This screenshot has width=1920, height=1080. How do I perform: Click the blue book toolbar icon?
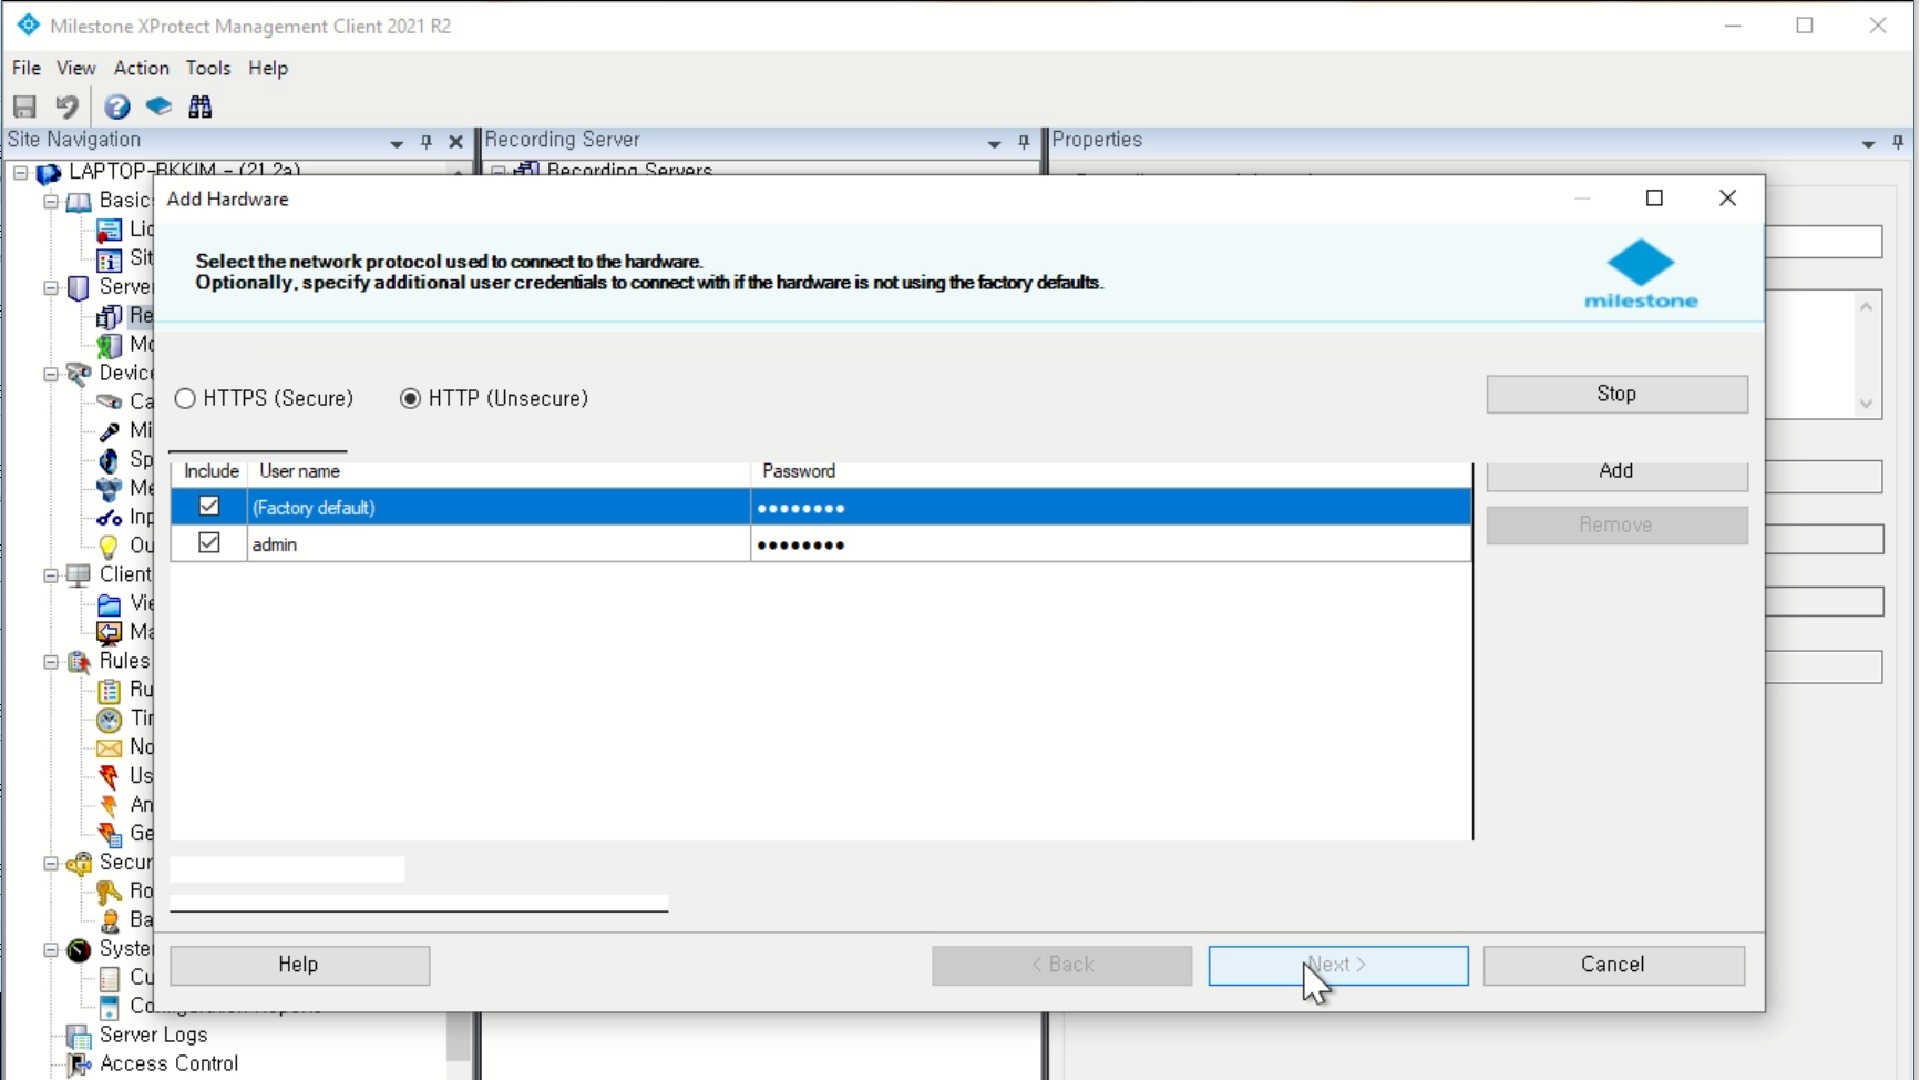159,106
